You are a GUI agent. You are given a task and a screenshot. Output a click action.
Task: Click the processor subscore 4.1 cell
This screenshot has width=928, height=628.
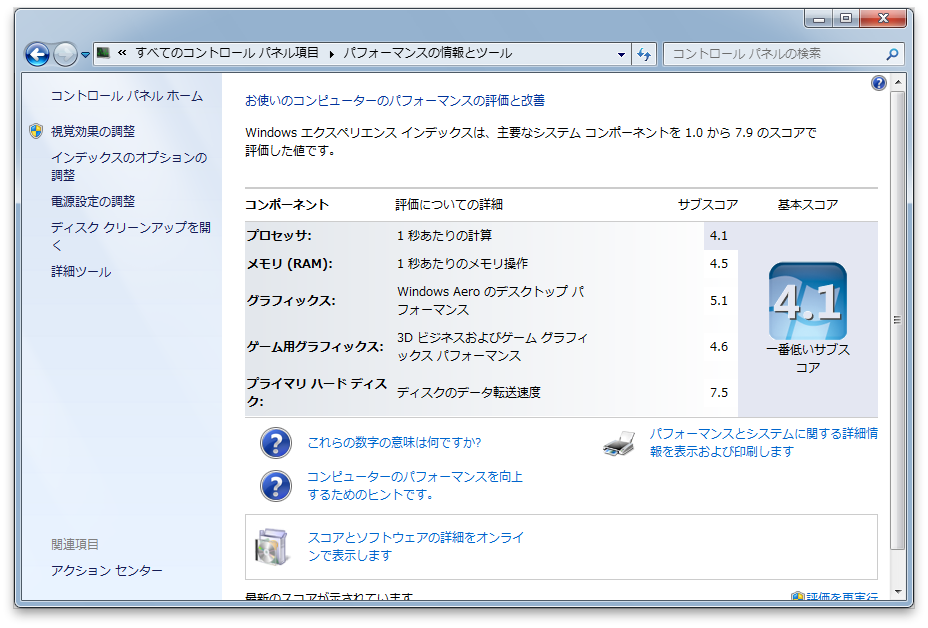click(x=719, y=236)
